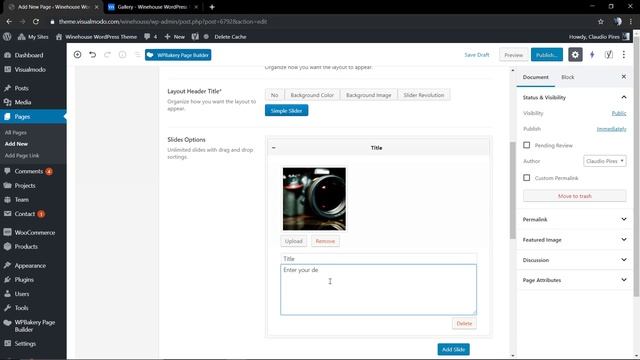Remove the slide image
640x360 pixels.
325,241
